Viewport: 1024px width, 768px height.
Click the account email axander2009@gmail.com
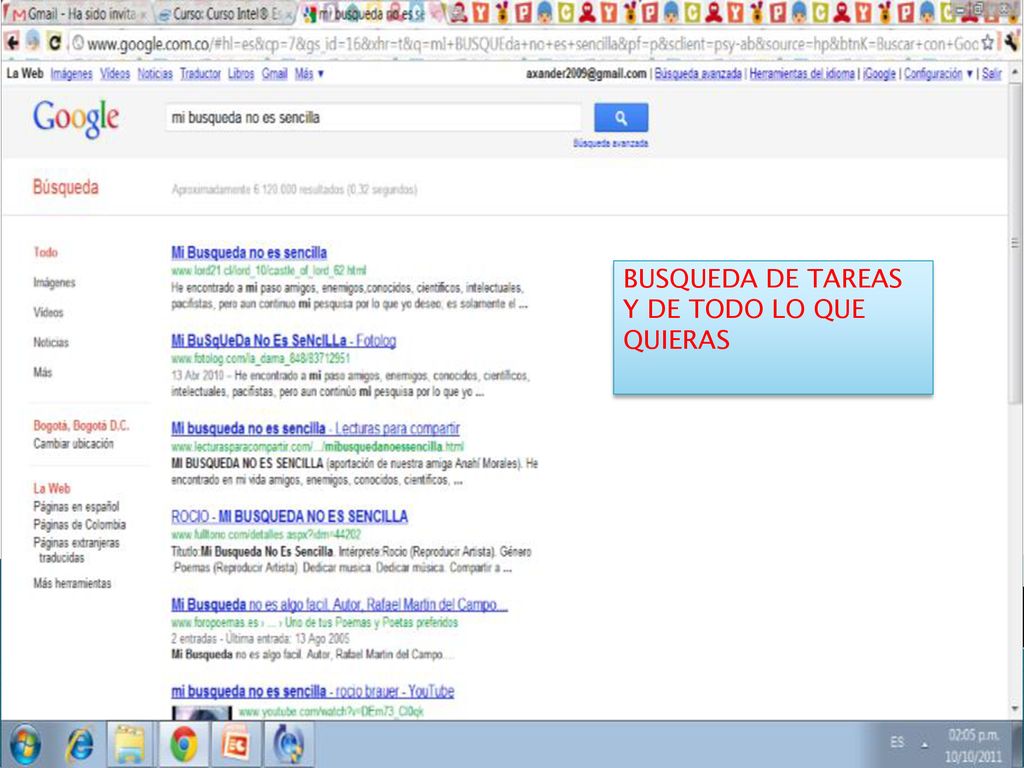[586, 74]
